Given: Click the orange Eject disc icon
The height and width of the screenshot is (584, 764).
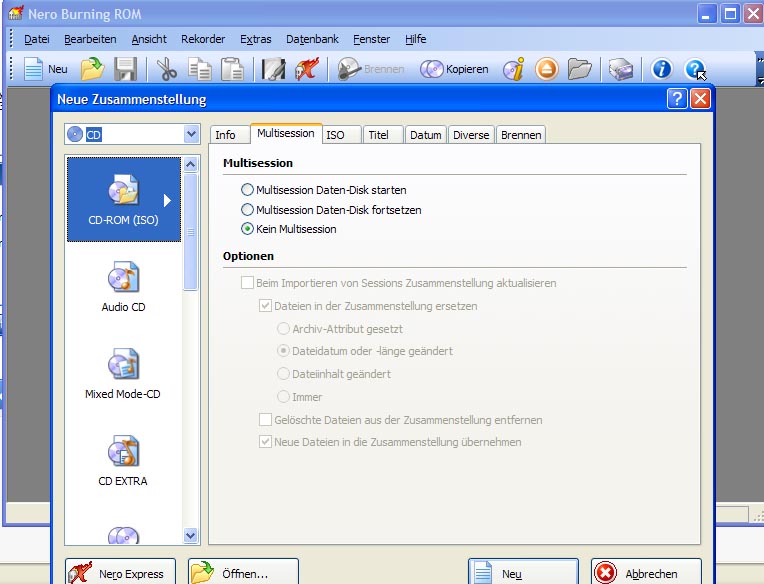Looking at the screenshot, I should point(547,69).
